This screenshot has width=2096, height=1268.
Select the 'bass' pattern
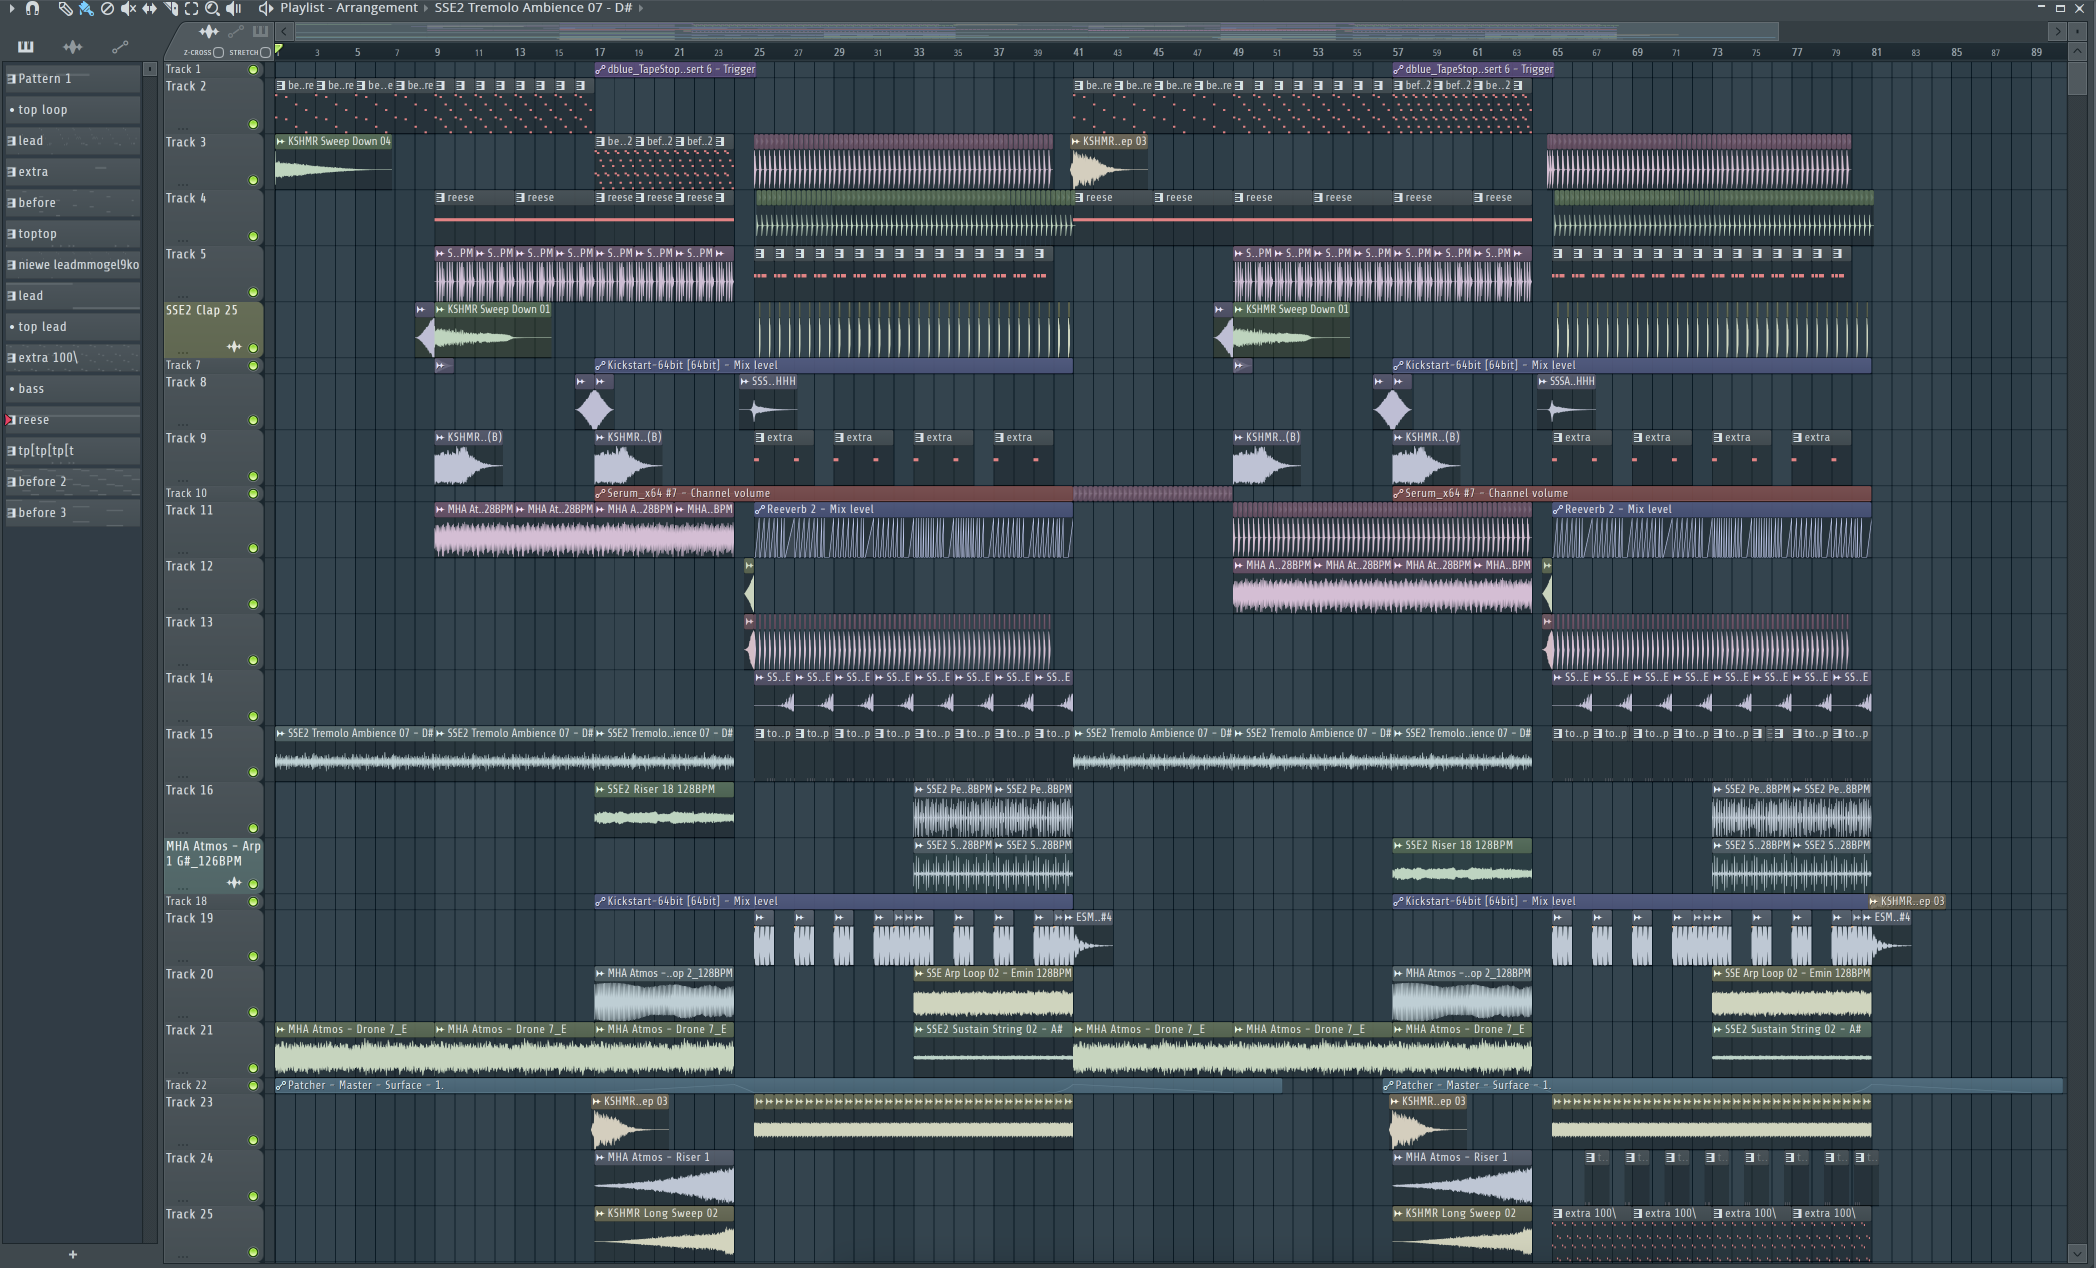click(x=72, y=388)
